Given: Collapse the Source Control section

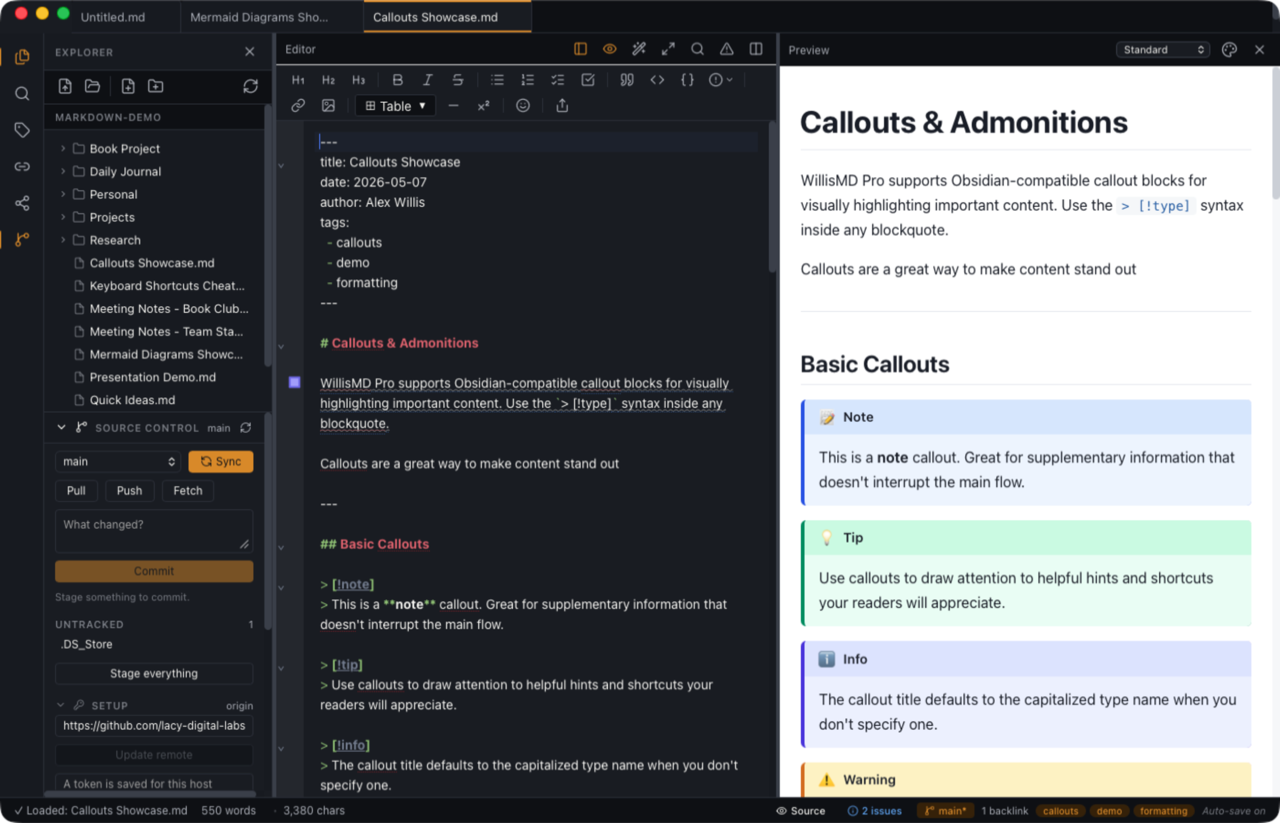Looking at the screenshot, I should 62,427.
